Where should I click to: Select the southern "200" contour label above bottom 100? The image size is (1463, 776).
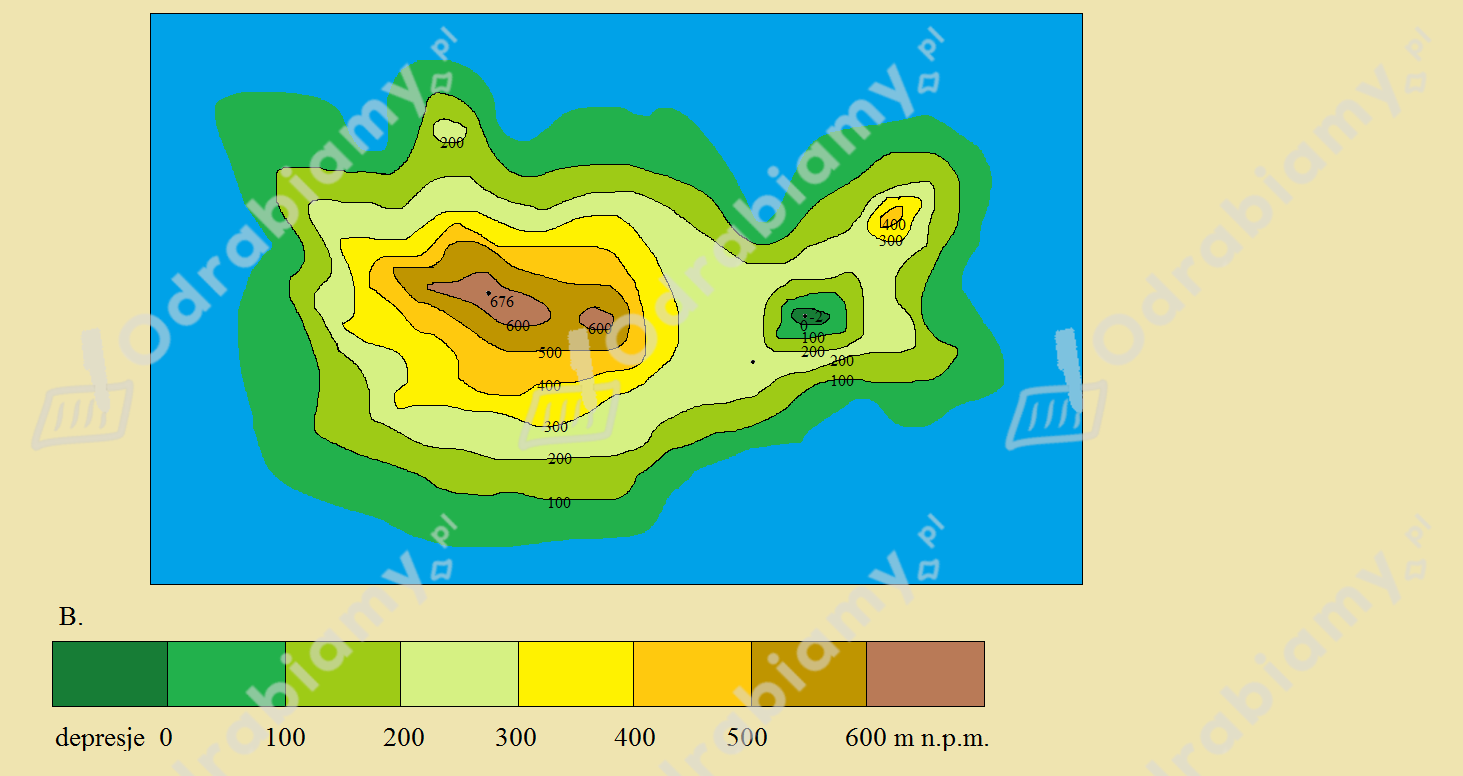[560, 459]
